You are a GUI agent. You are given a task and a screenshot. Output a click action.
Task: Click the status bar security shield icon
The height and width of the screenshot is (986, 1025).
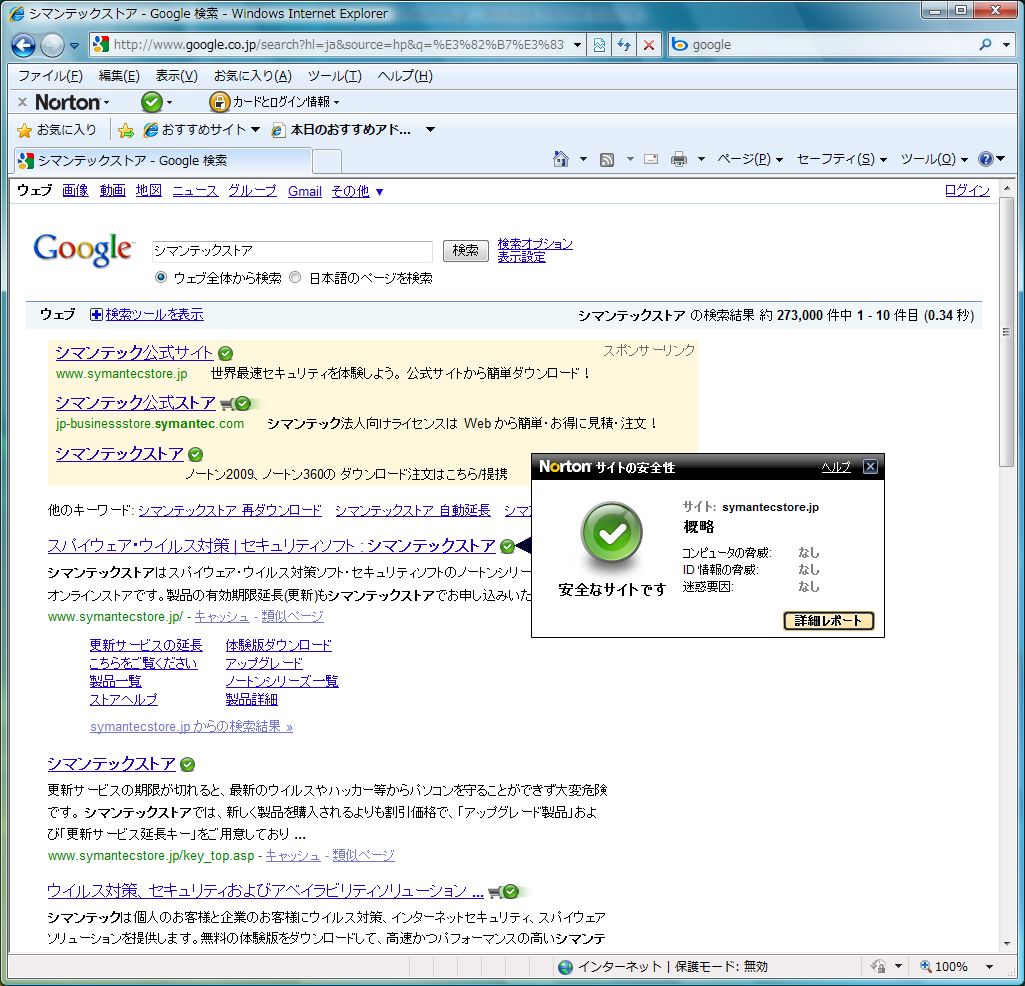tap(878, 966)
